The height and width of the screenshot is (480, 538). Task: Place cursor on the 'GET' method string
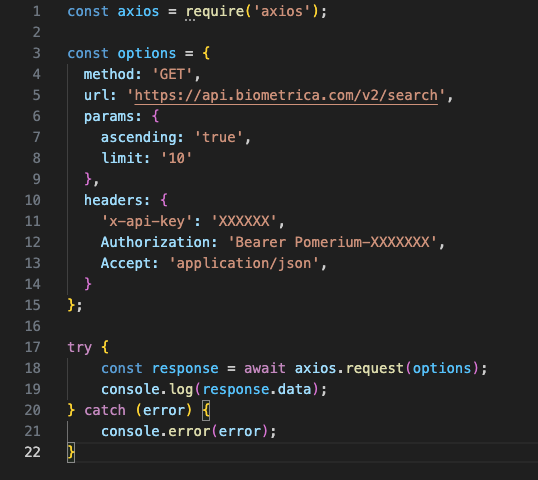(172, 74)
